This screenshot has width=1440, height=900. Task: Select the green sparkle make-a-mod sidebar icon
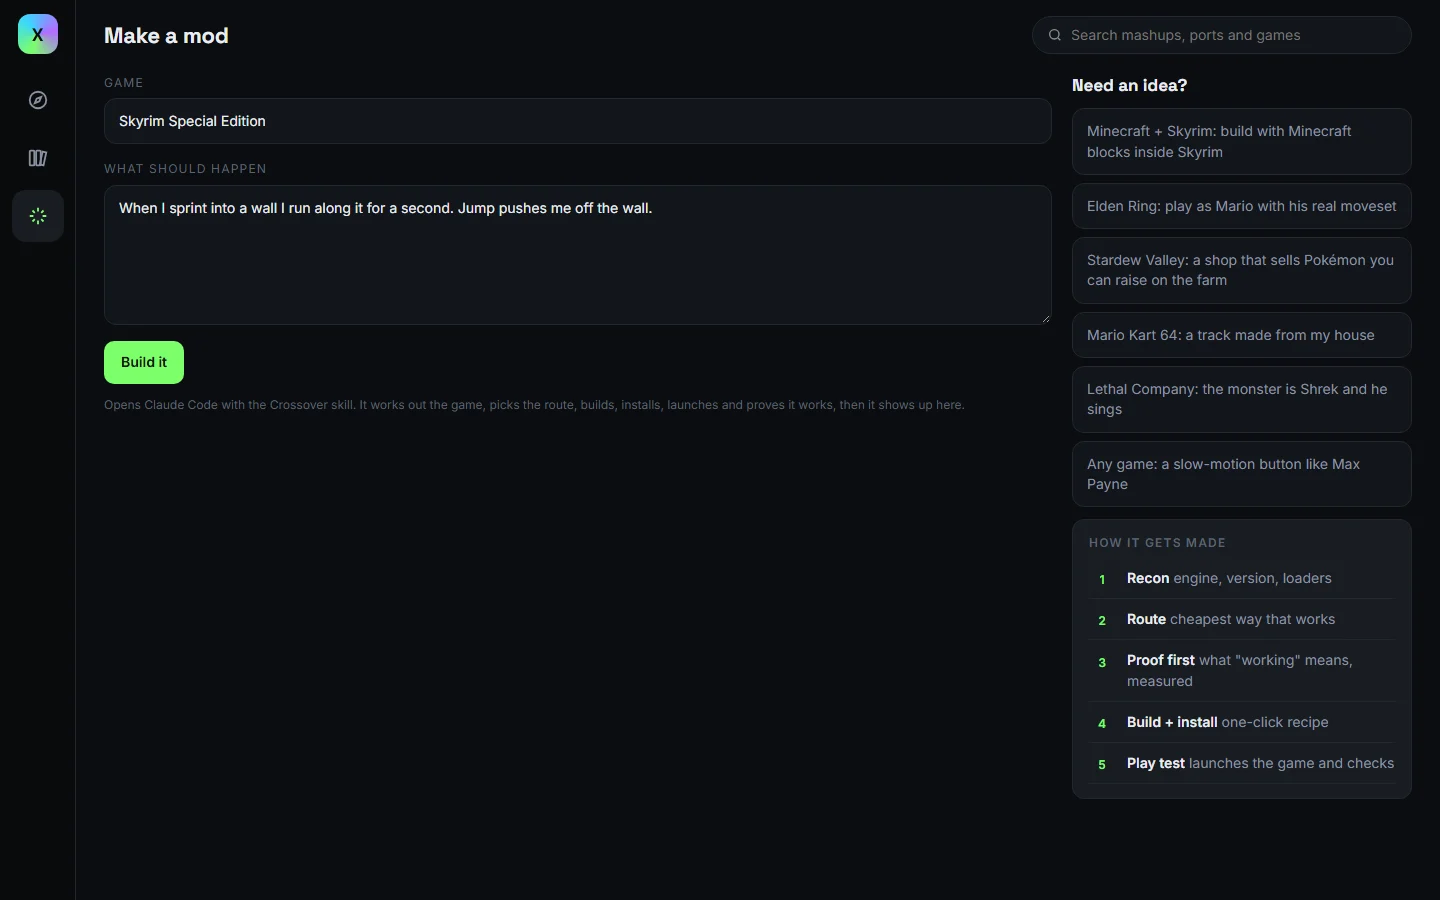tap(38, 216)
